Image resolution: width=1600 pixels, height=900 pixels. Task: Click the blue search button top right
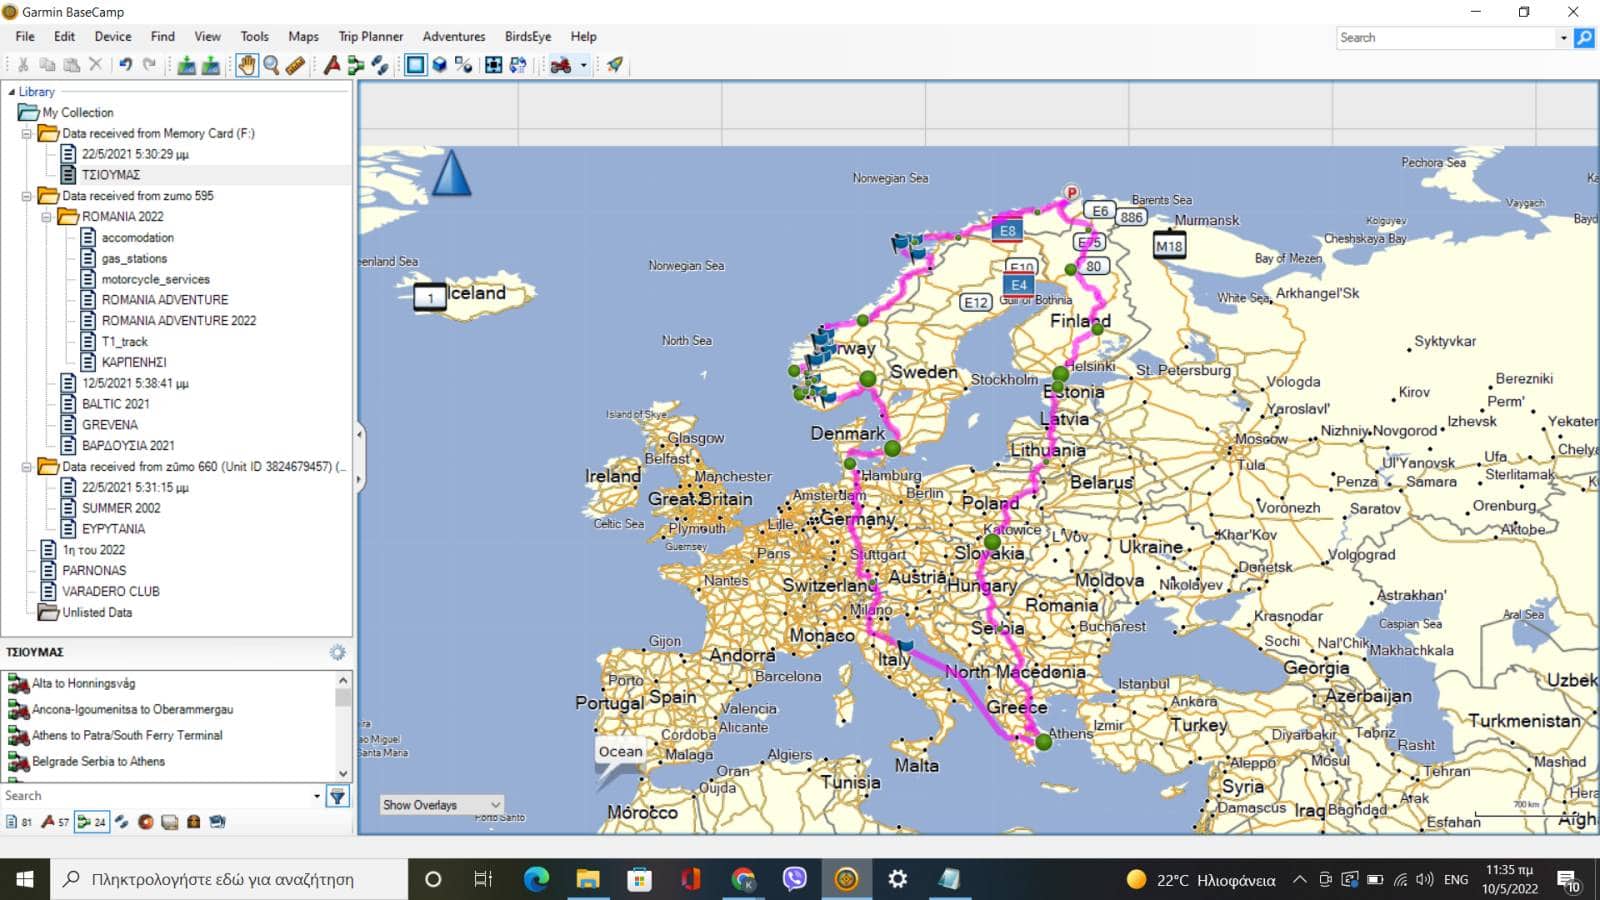1585,38
